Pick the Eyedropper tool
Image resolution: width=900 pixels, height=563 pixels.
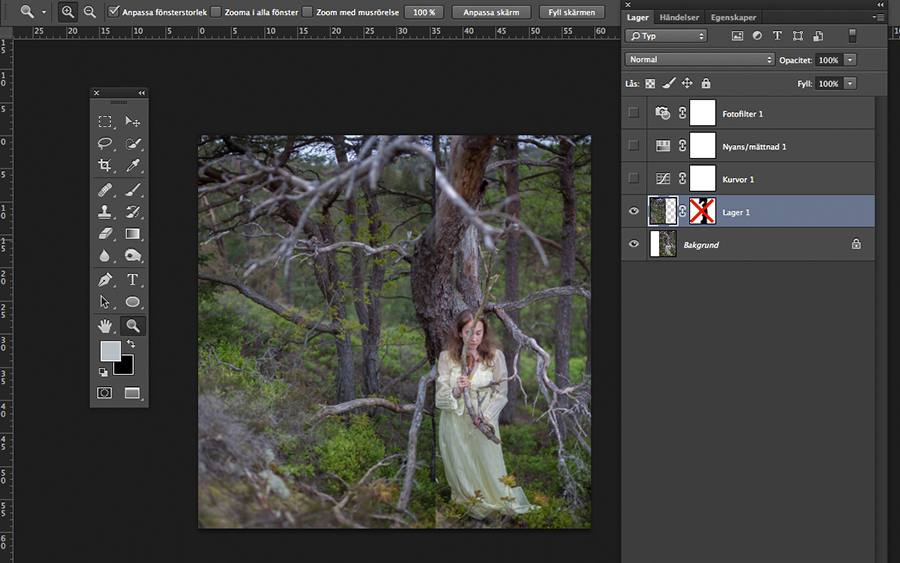pyautogui.click(x=133, y=166)
